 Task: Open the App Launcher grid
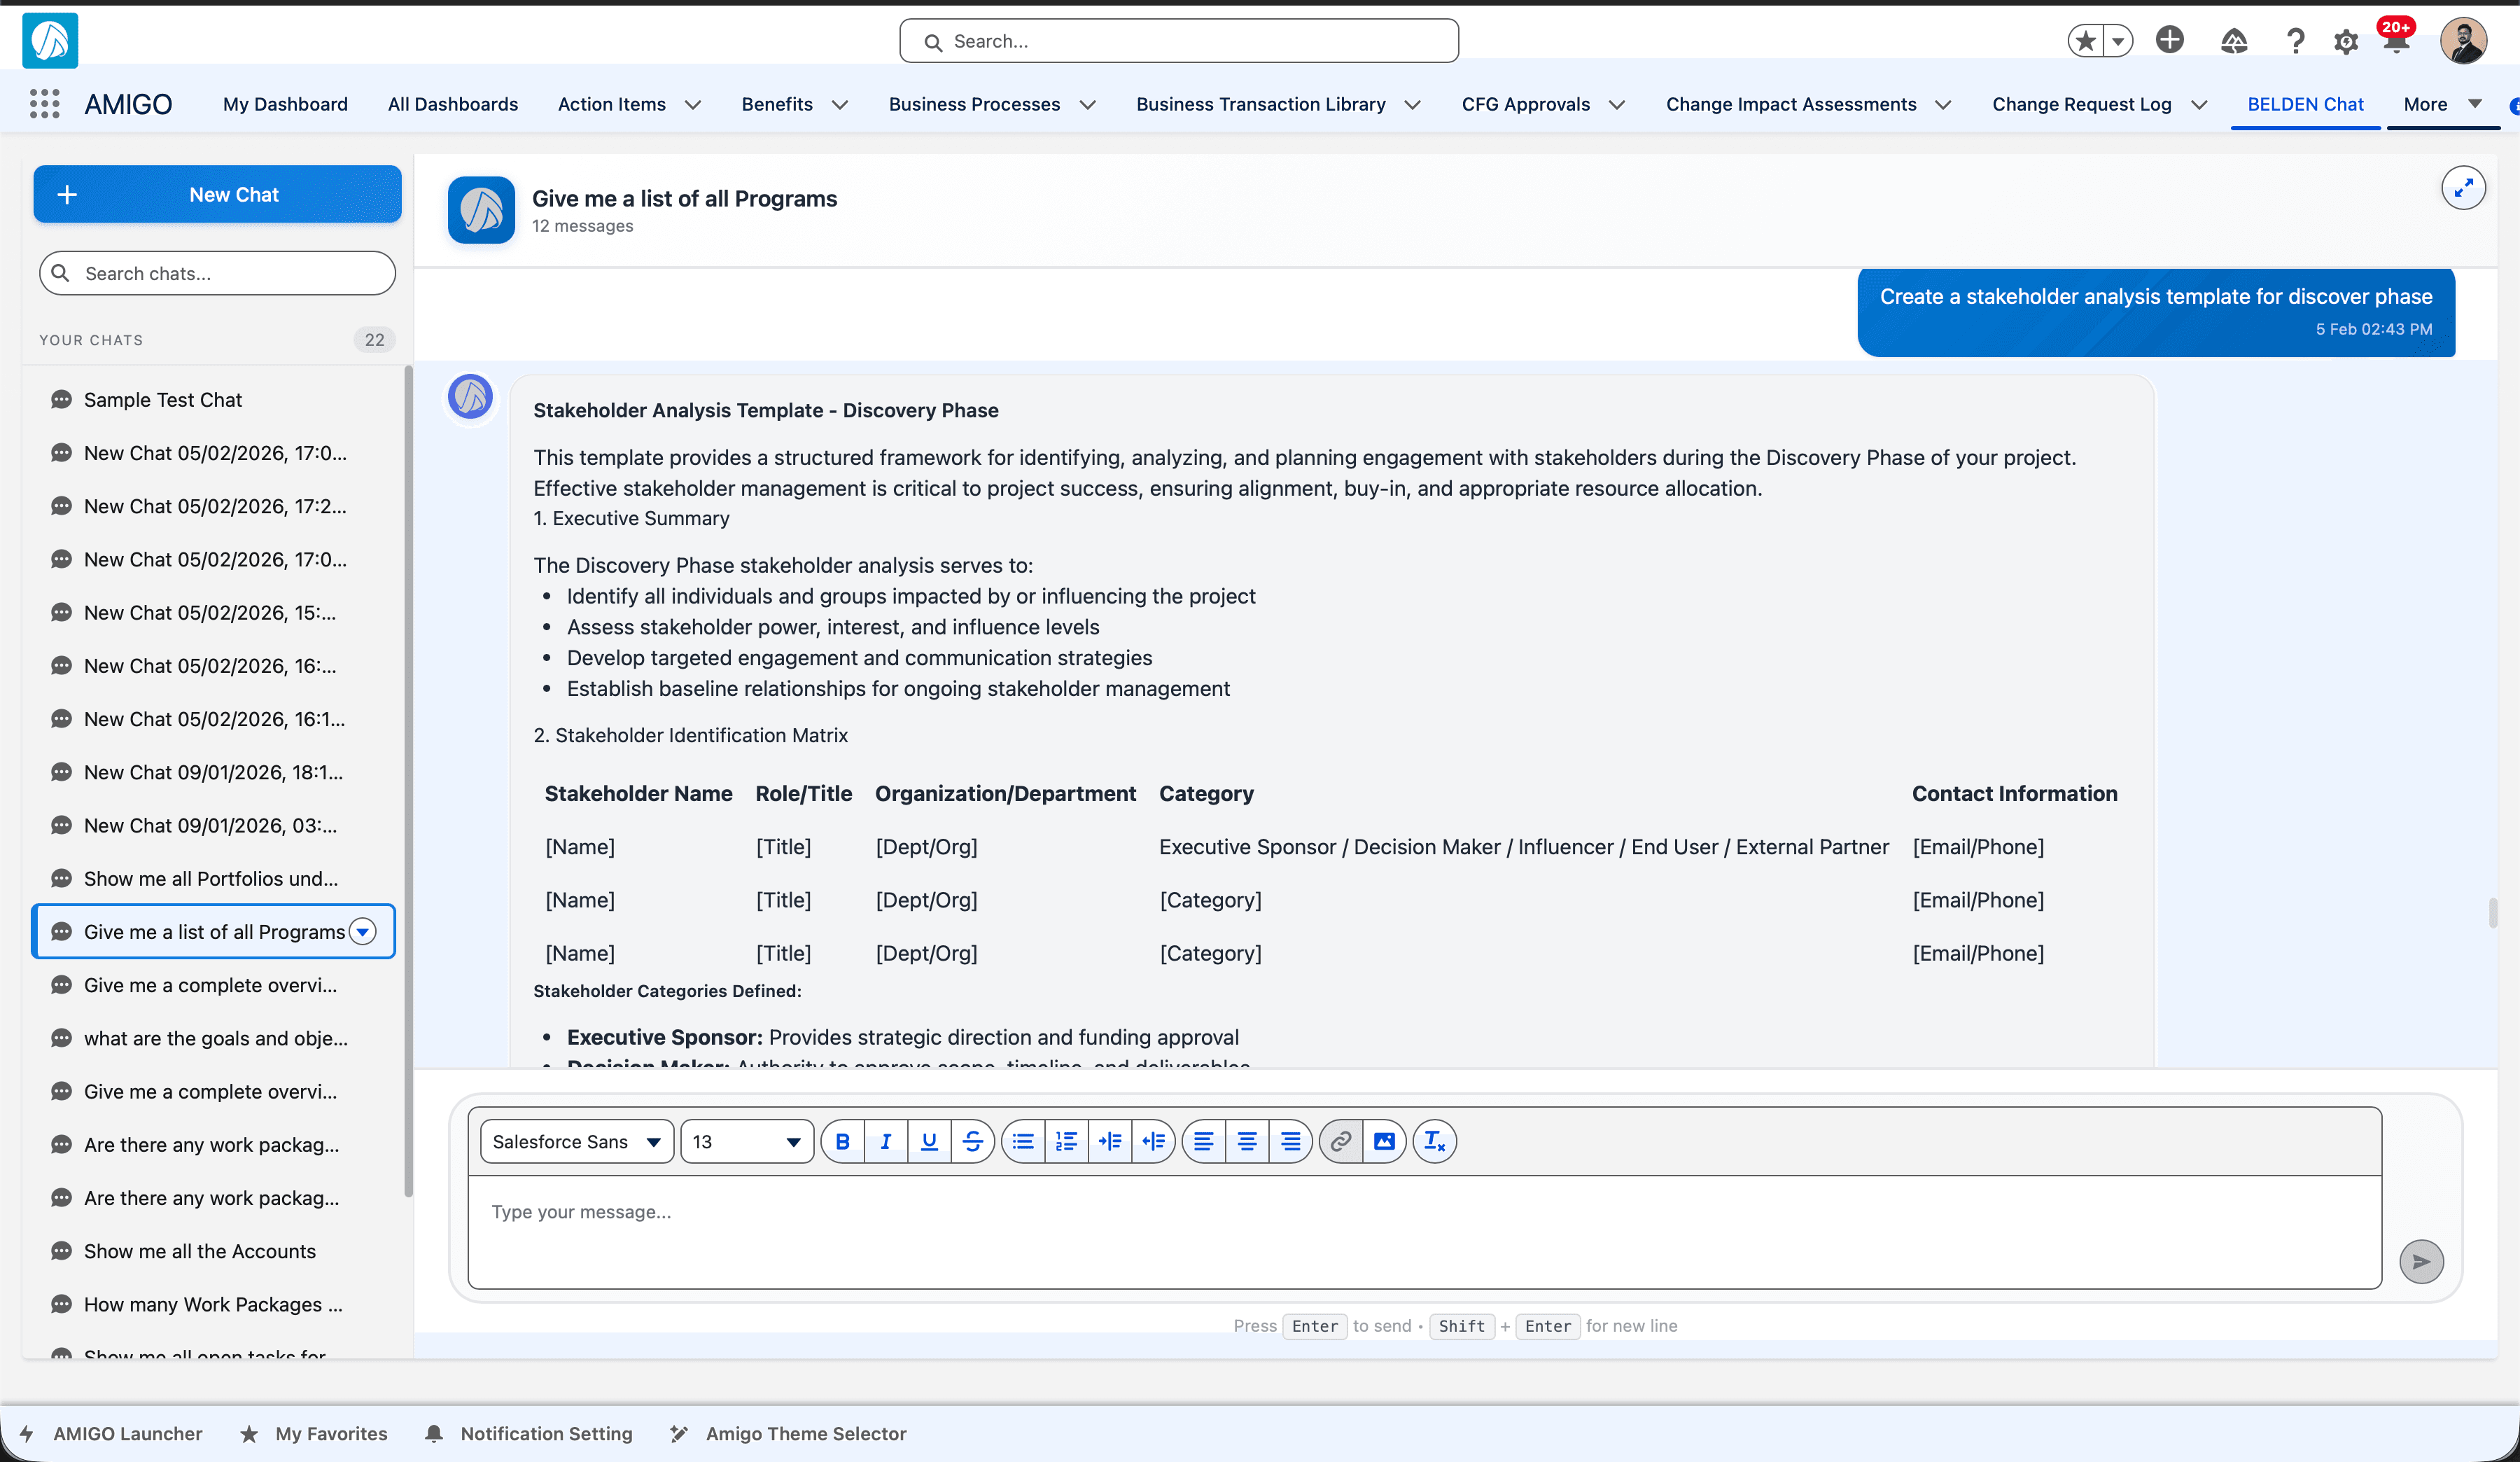click(44, 104)
